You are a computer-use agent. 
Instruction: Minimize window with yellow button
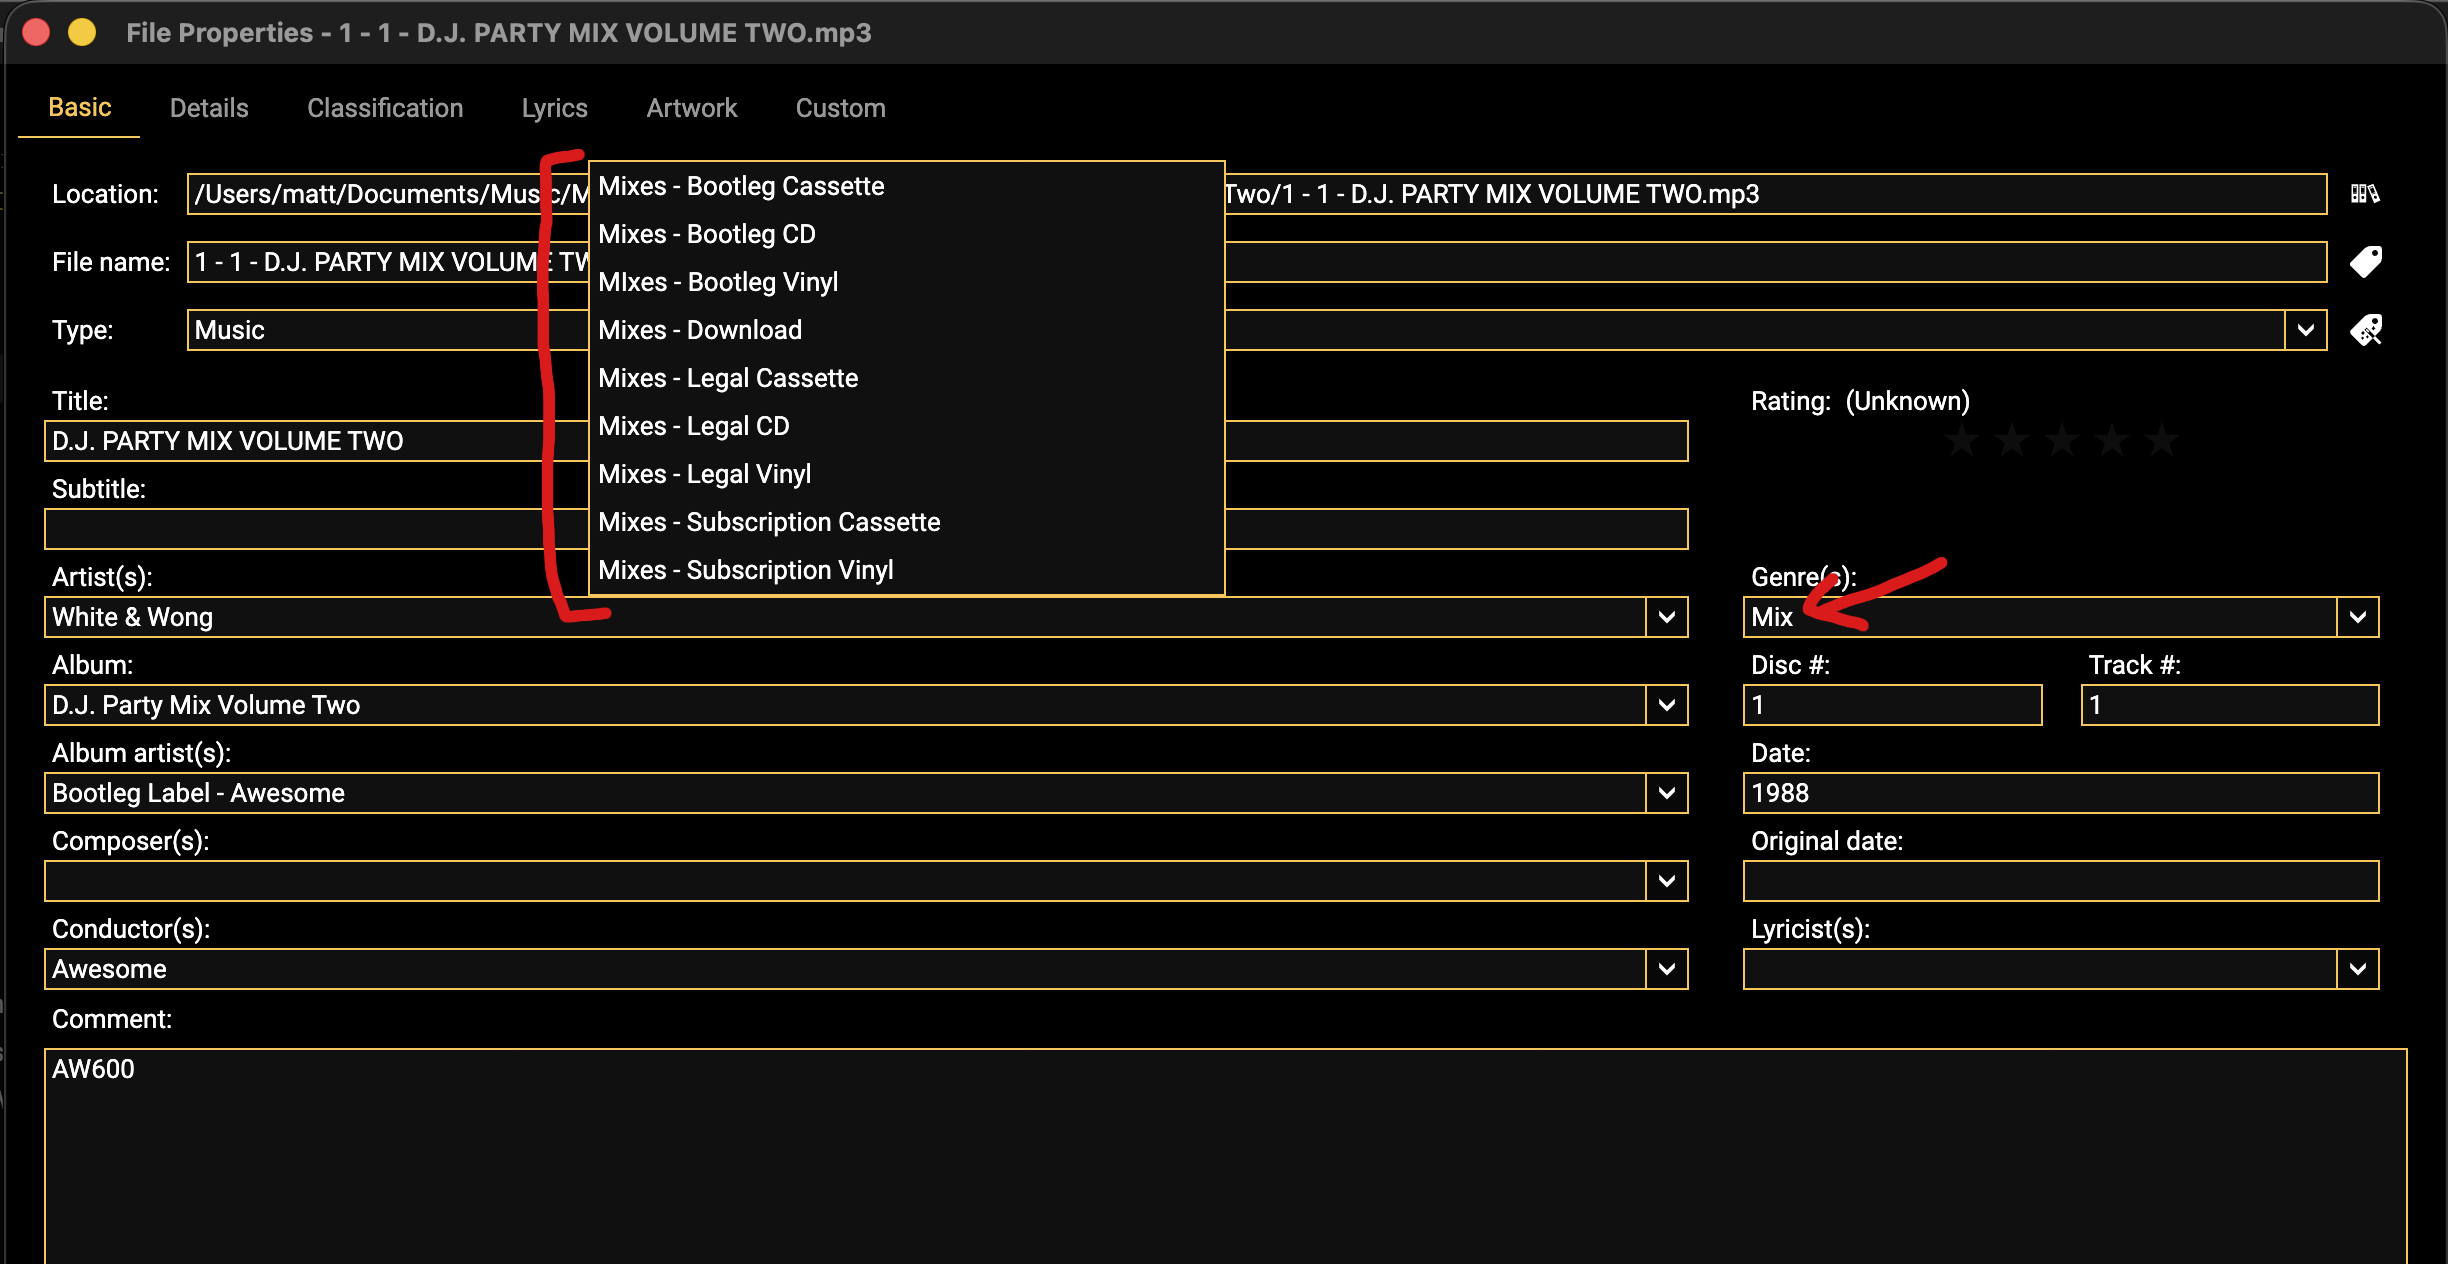(x=82, y=33)
